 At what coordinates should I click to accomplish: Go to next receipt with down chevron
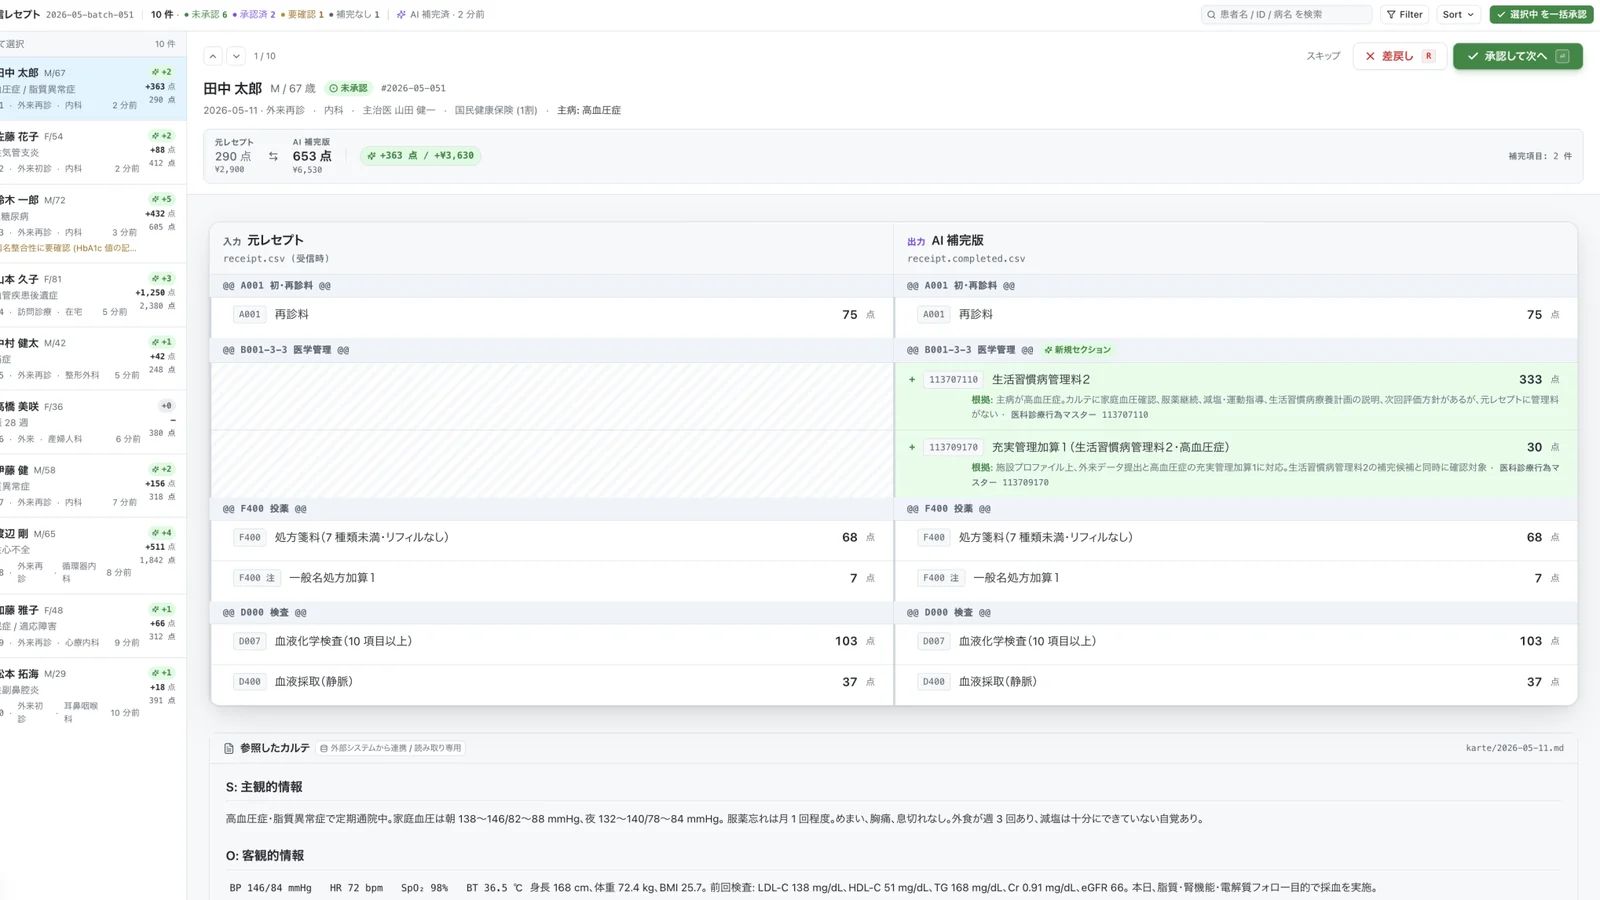click(x=236, y=56)
